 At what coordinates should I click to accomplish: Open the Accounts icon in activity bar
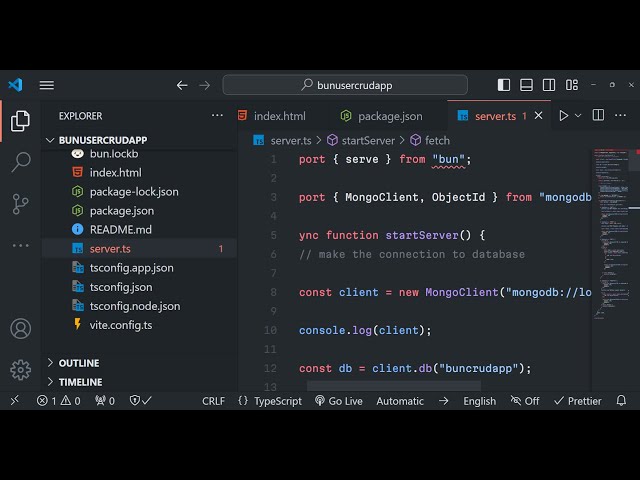(20, 328)
